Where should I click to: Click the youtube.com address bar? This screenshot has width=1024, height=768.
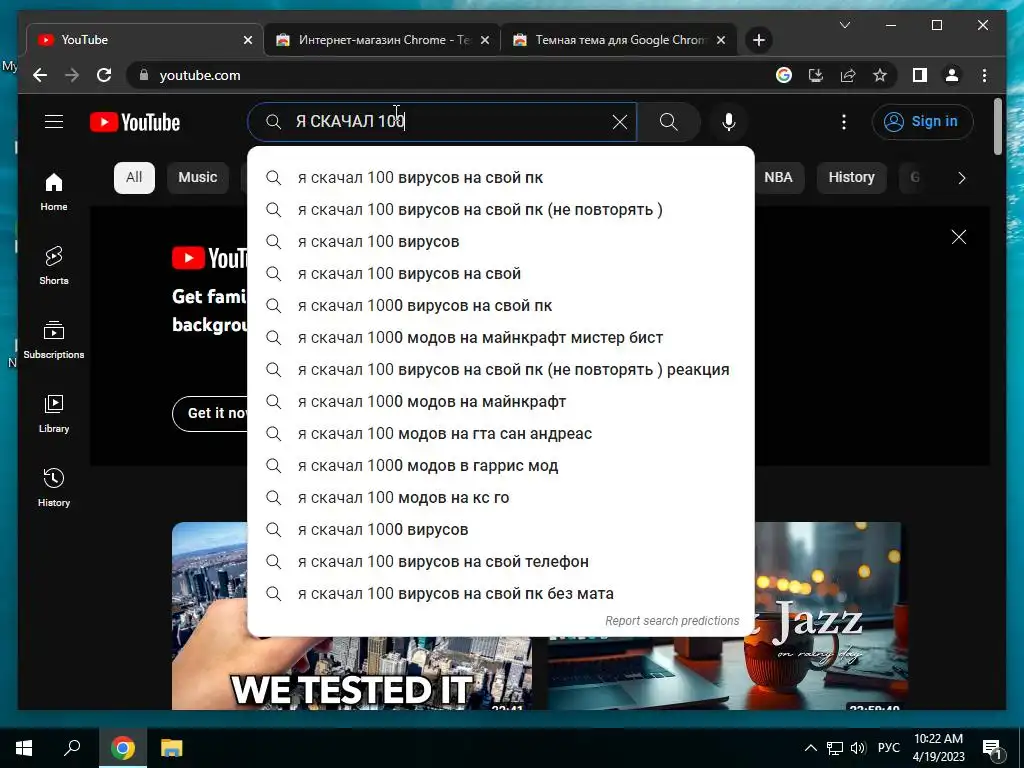point(451,75)
